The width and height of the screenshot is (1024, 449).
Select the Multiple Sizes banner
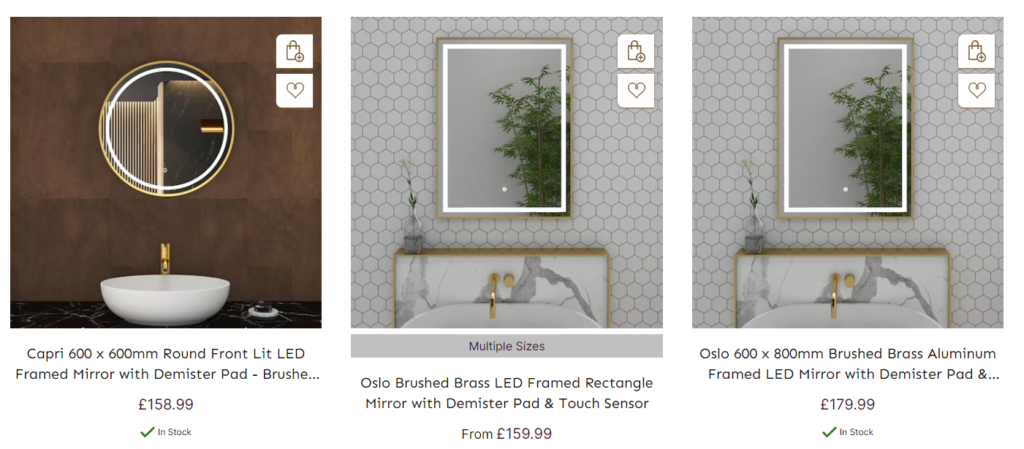(507, 346)
